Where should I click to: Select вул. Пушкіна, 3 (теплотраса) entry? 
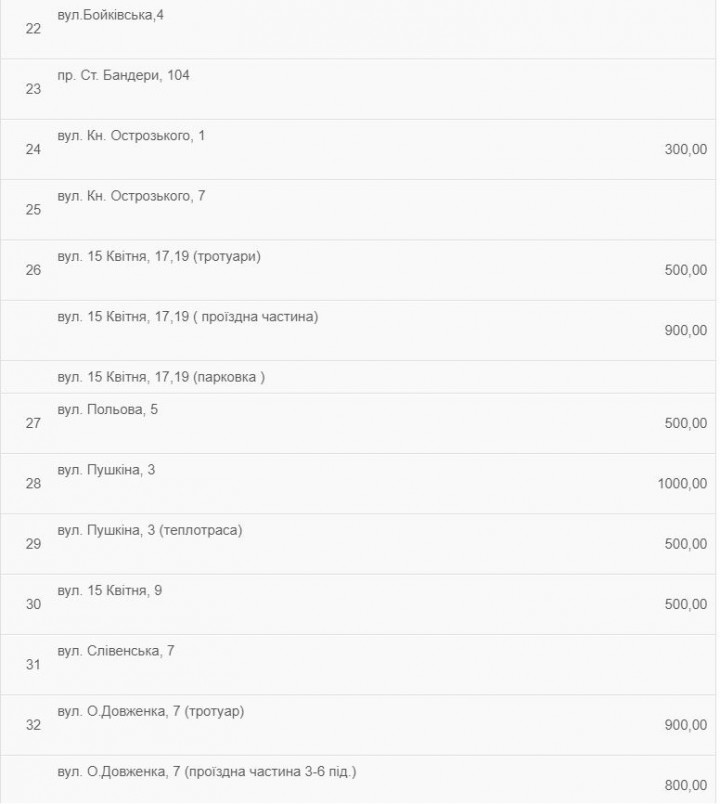click(150, 530)
